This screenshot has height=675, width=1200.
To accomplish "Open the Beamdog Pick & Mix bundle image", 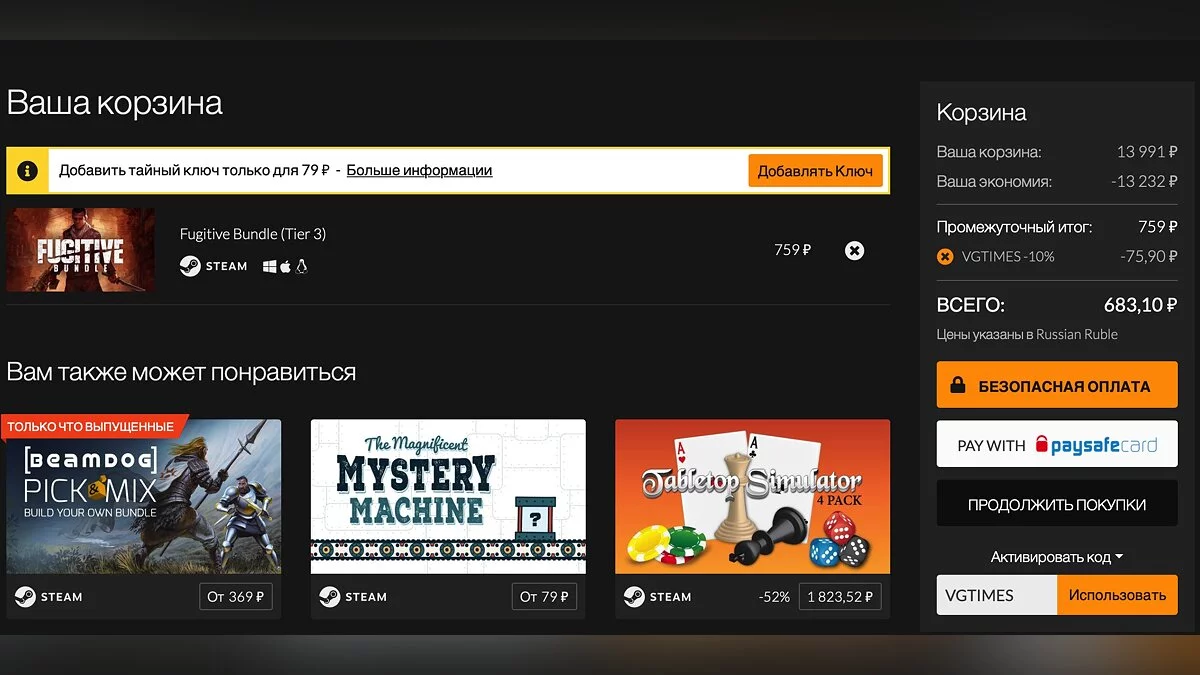I will [x=144, y=496].
